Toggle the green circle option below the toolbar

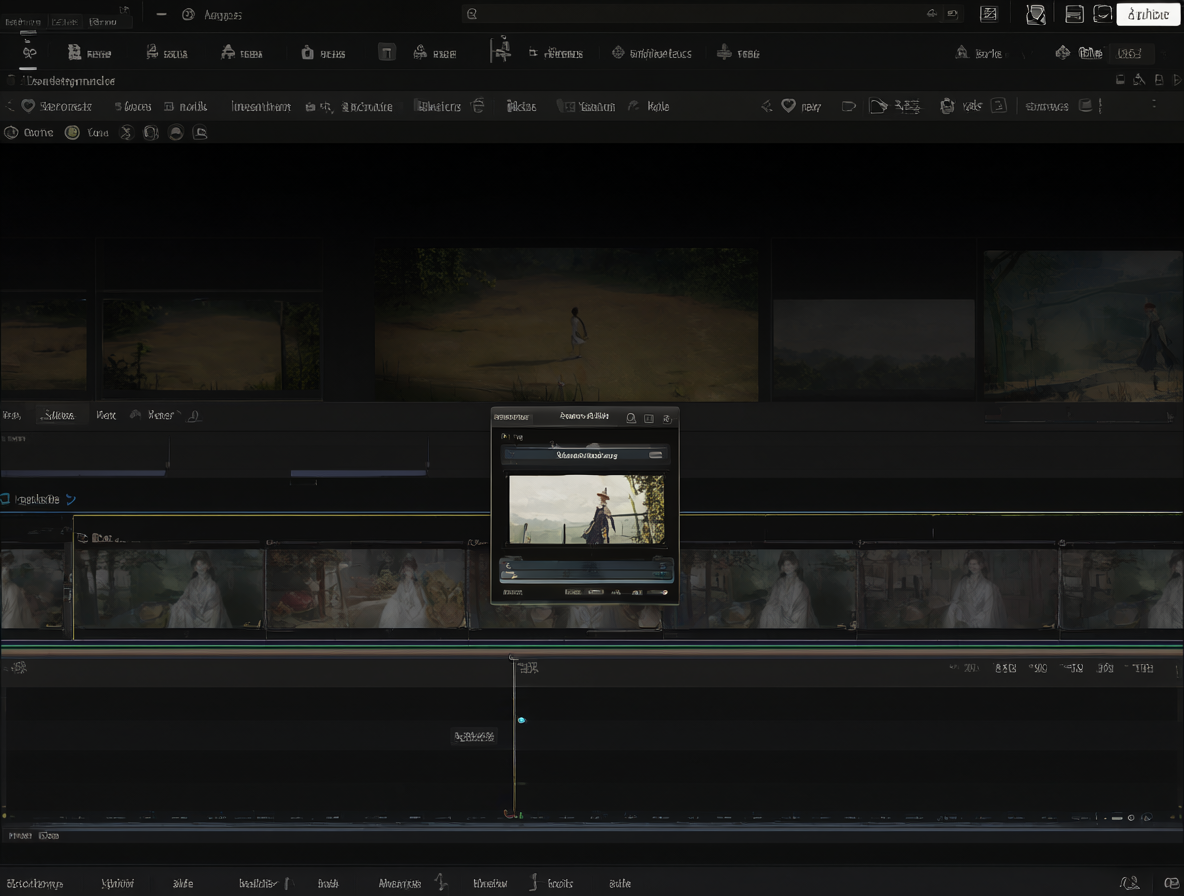coord(72,133)
